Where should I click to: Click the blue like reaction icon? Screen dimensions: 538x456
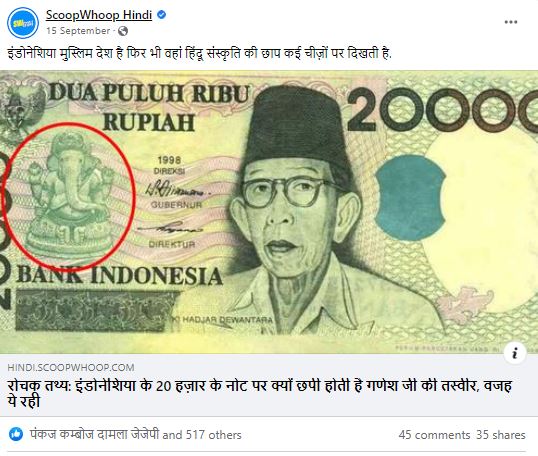click(x=15, y=434)
